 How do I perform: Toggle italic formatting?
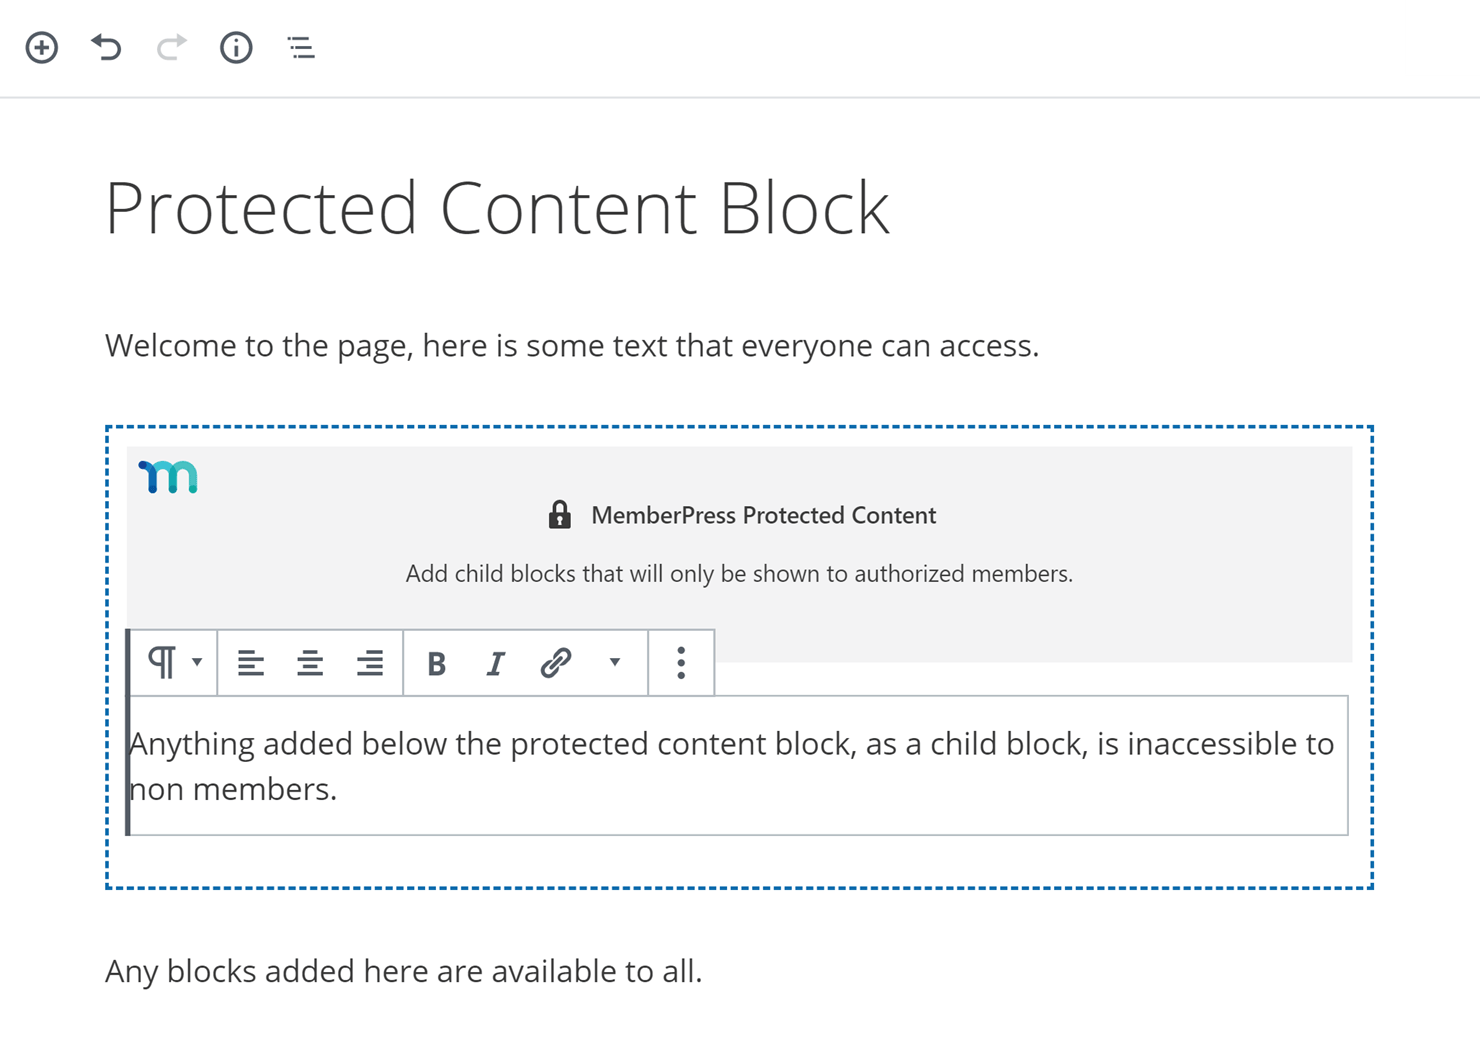coord(495,663)
